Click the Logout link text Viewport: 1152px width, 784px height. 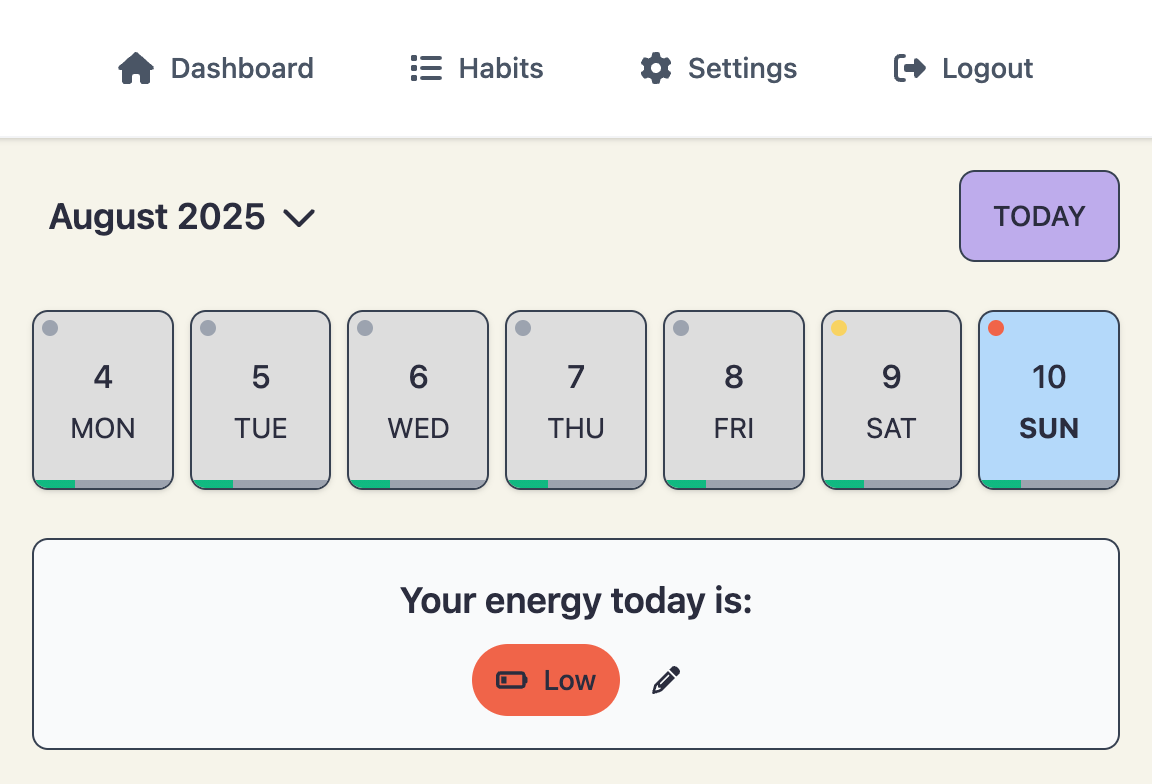pyautogui.click(x=987, y=68)
